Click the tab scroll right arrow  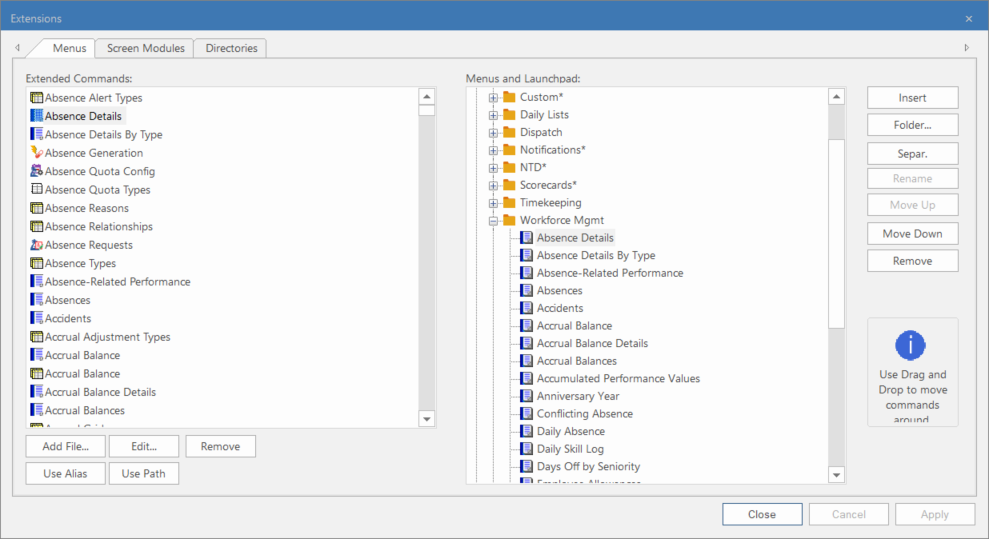[966, 47]
